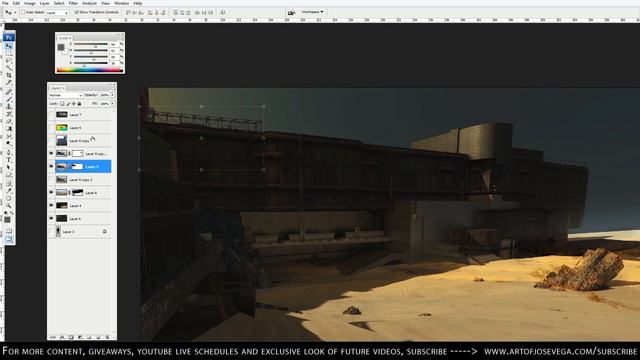Click the Layers panel tab
Screen dimensions: 640x360
[57, 88]
